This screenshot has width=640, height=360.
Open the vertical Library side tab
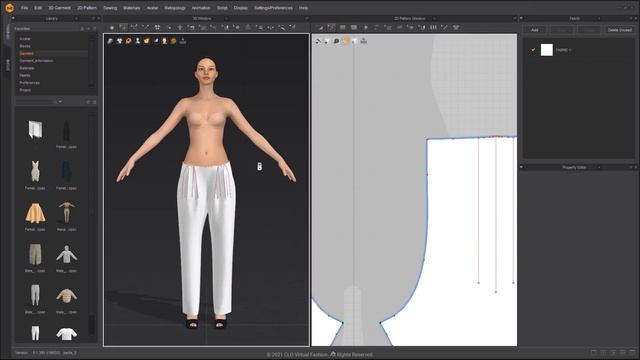click(7, 31)
